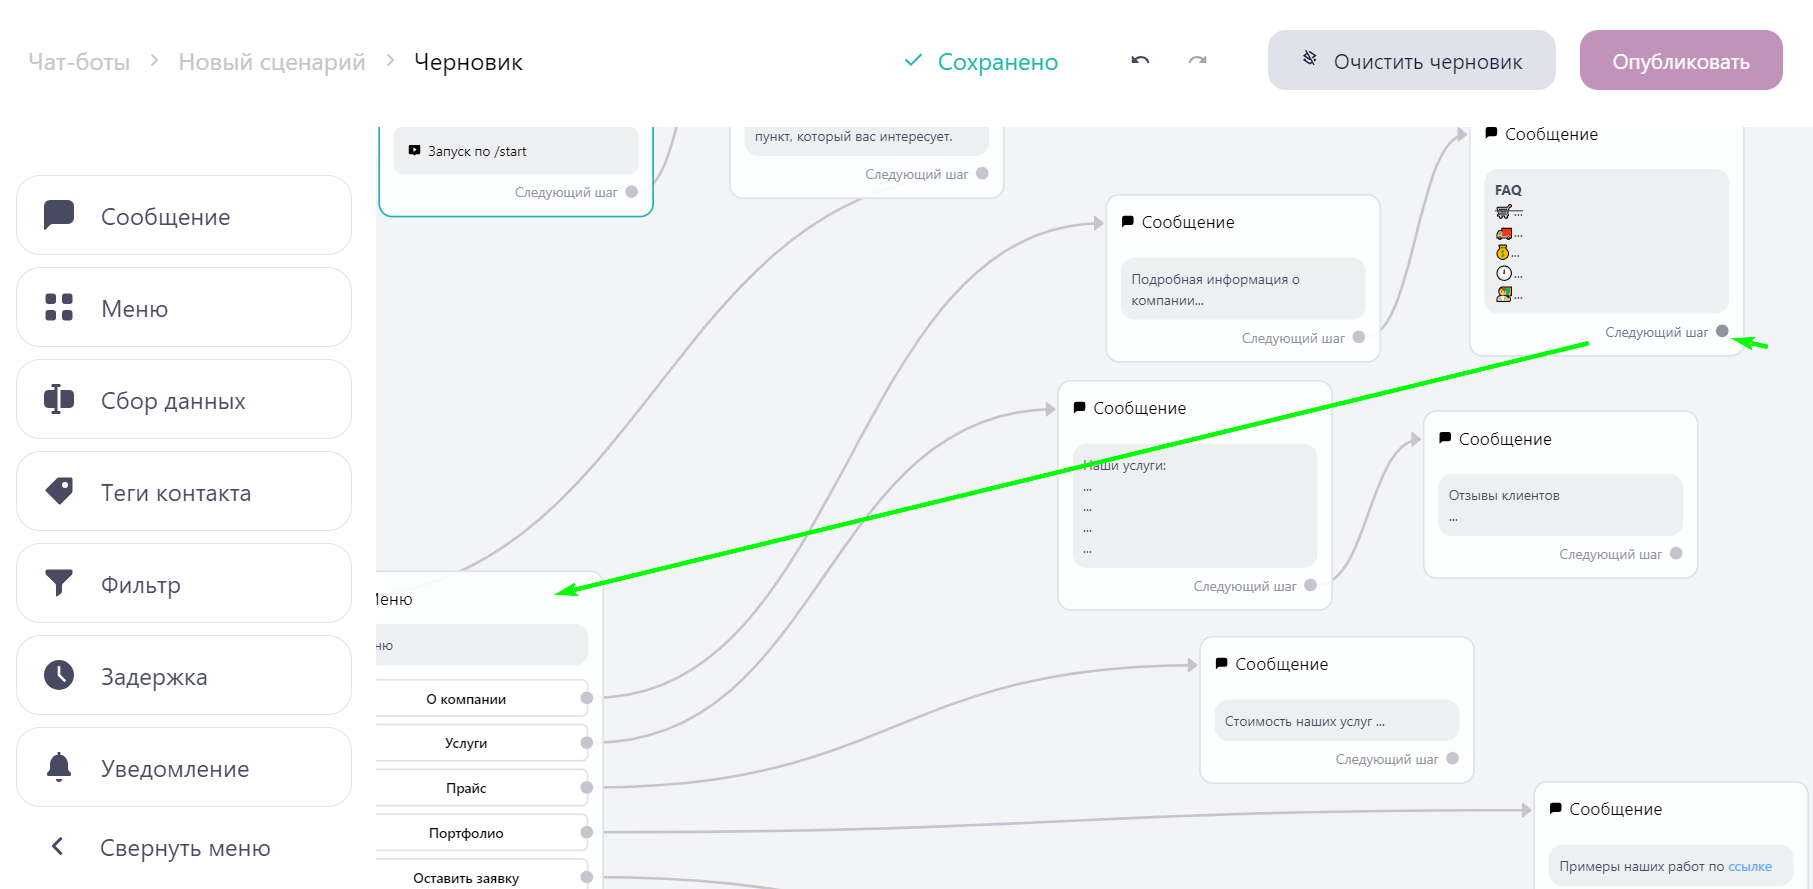Add a Фильтр block from sidebar
Image resolution: width=1813 pixels, height=889 pixels.
[184, 583]
